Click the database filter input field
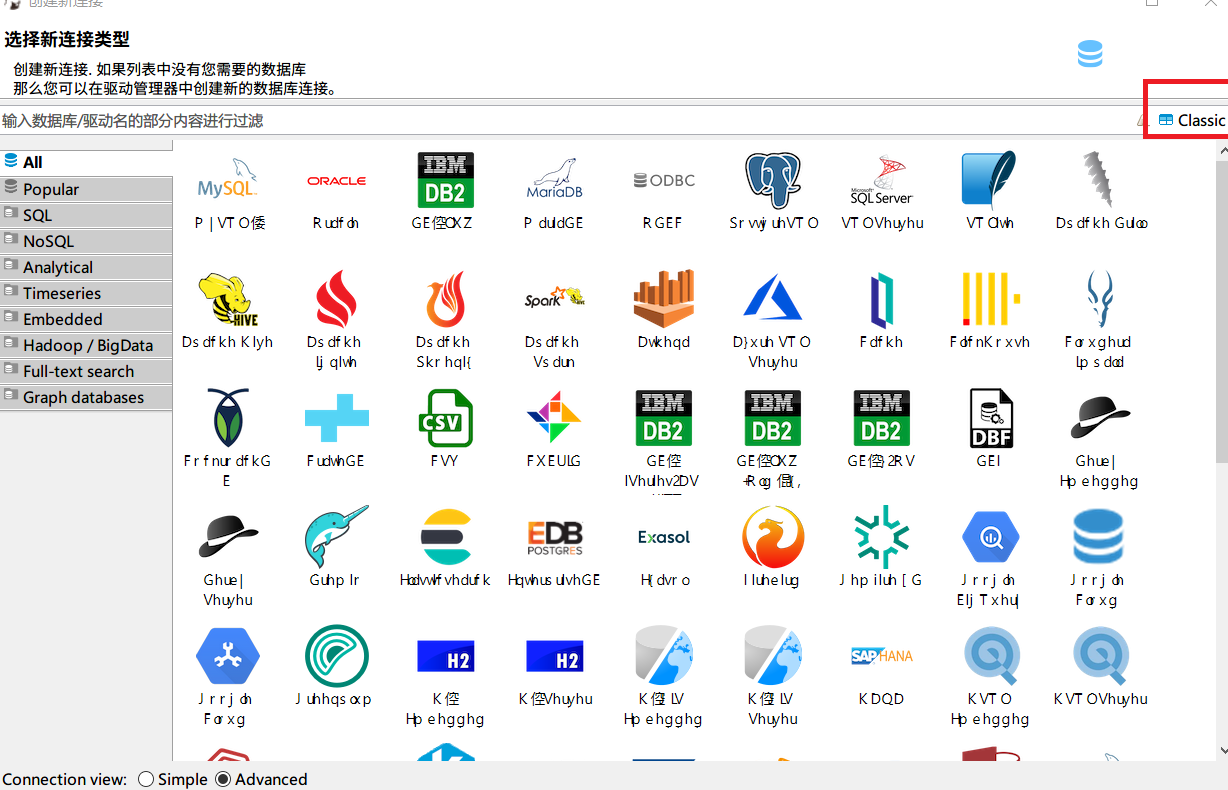This screenshot has height=790, width=1228. [x=400, y=119]
